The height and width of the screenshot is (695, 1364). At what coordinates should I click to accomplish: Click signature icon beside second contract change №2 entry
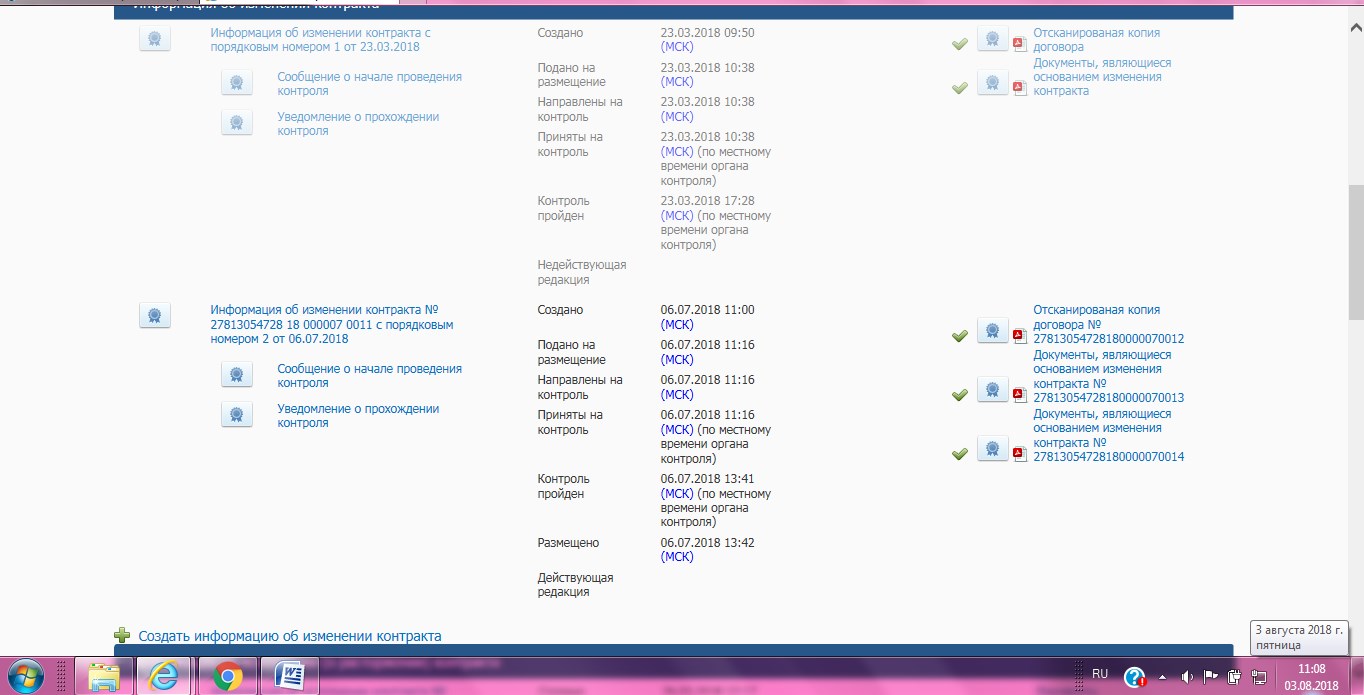coord(154,316)
